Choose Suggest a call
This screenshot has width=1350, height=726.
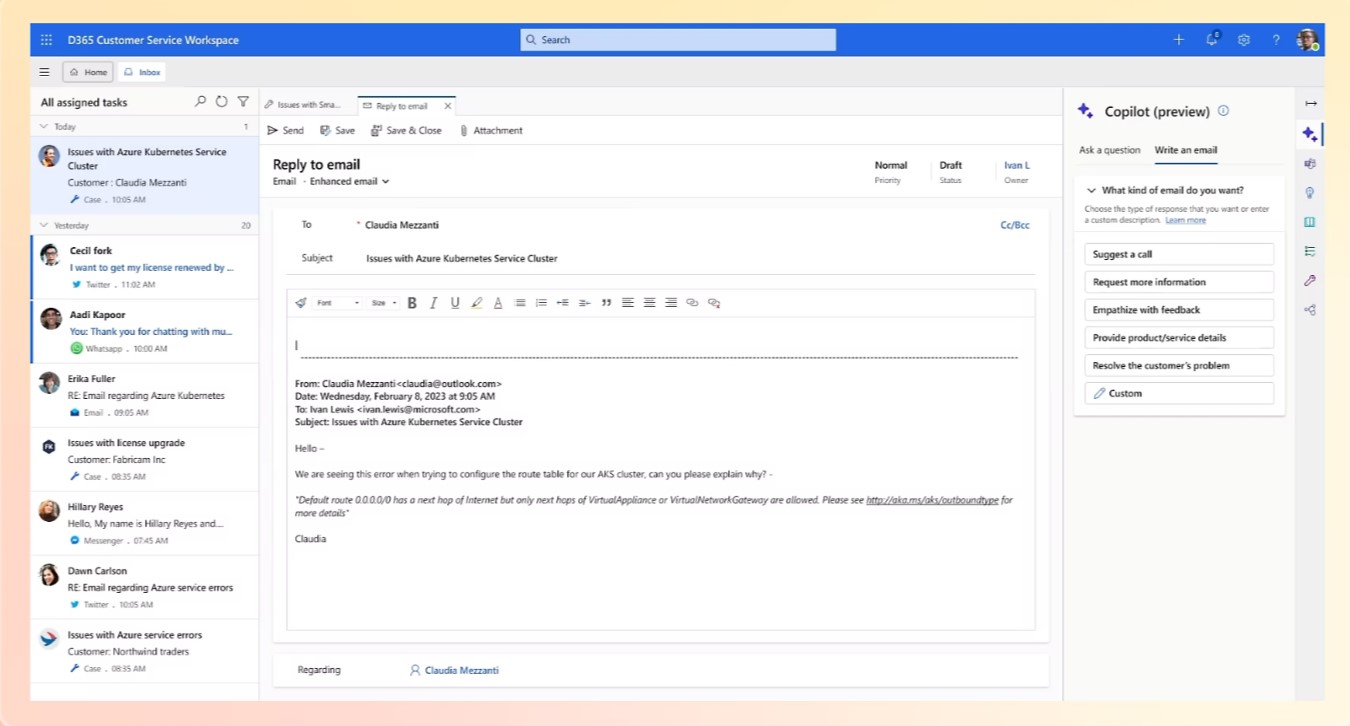click(1179, 254)
